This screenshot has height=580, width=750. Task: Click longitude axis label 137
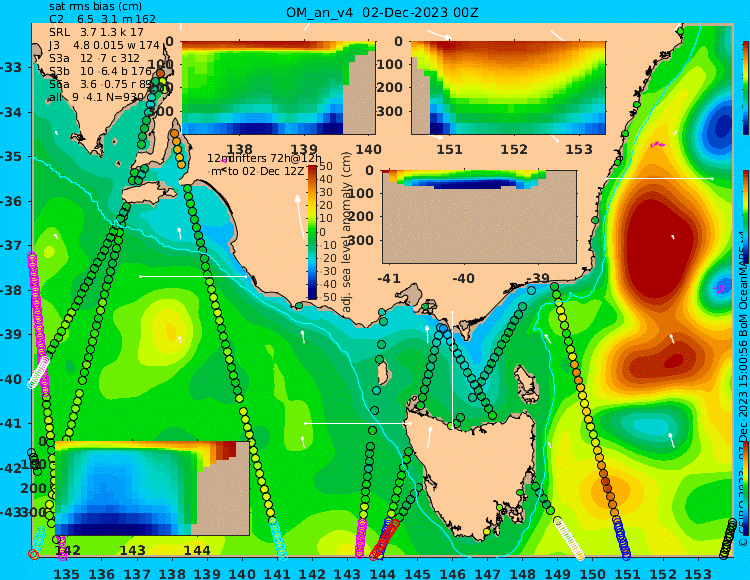[137, 573]
